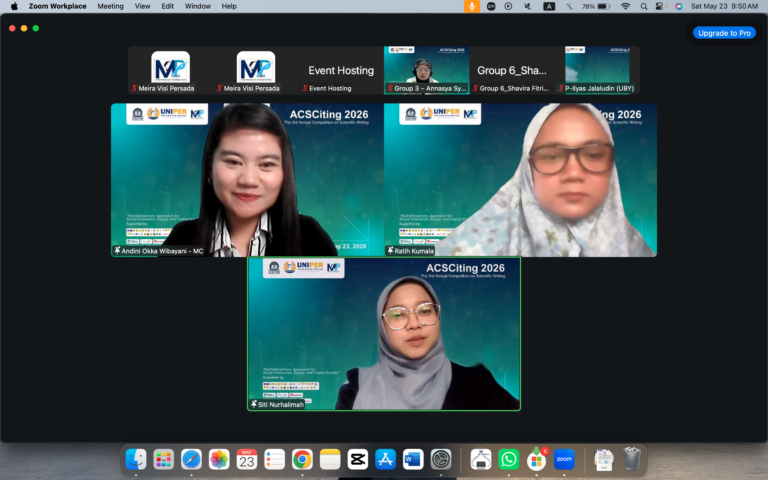Open Calendar from the Dock

(x=247, y=459)
